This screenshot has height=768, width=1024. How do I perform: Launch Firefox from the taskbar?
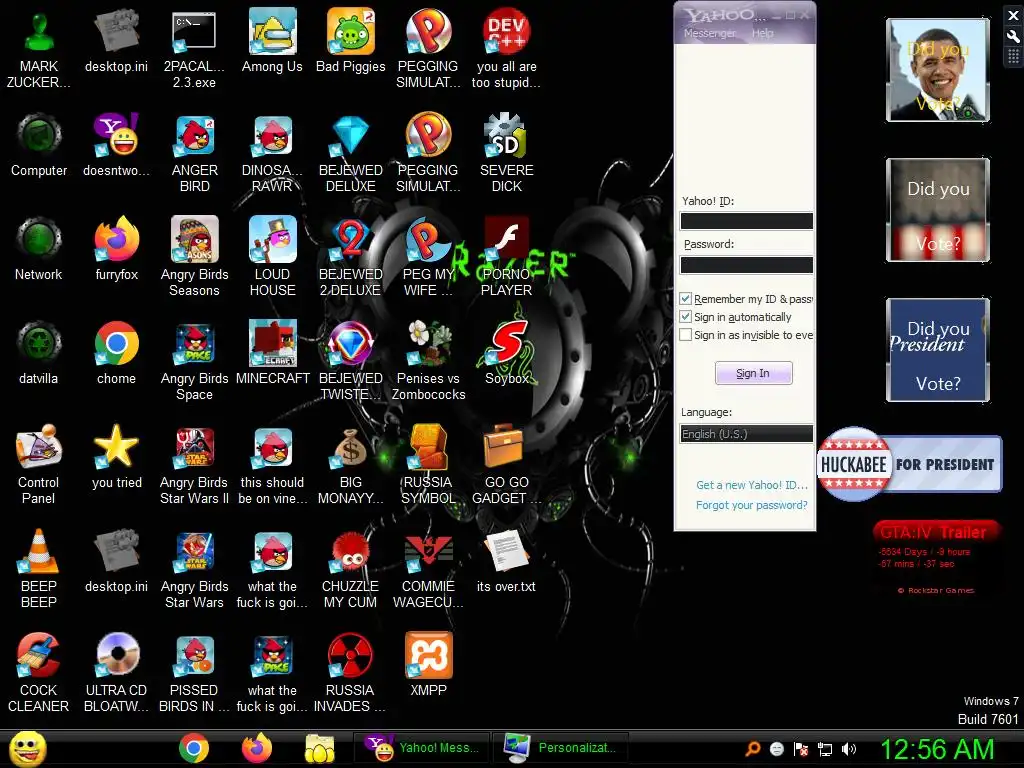(257, 748)
